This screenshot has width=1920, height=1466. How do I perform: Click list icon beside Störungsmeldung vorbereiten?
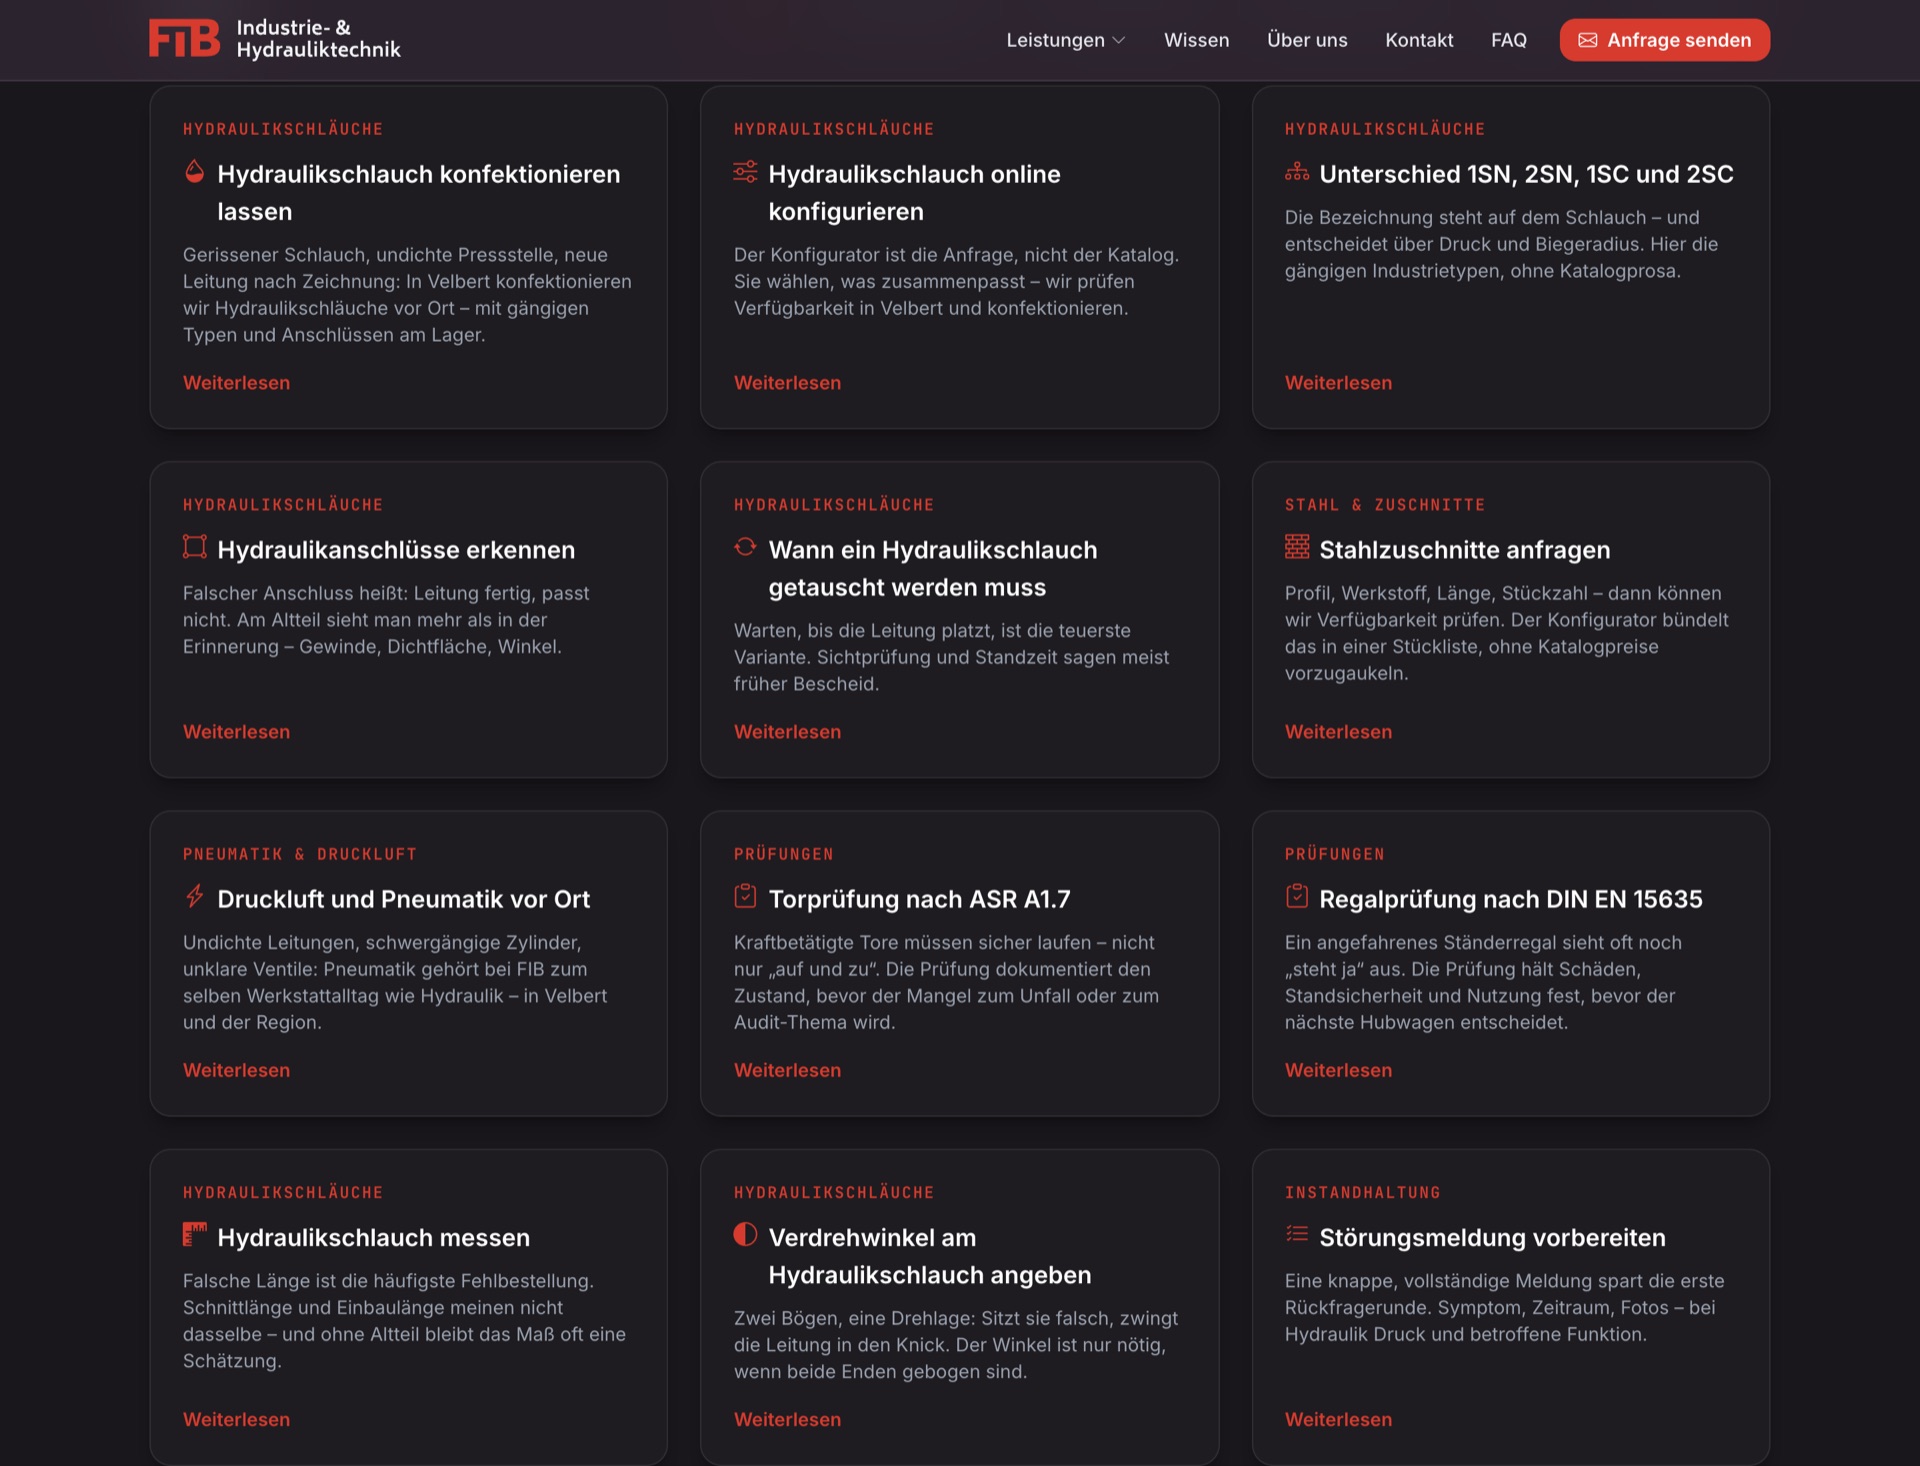pos(1297,1235)
